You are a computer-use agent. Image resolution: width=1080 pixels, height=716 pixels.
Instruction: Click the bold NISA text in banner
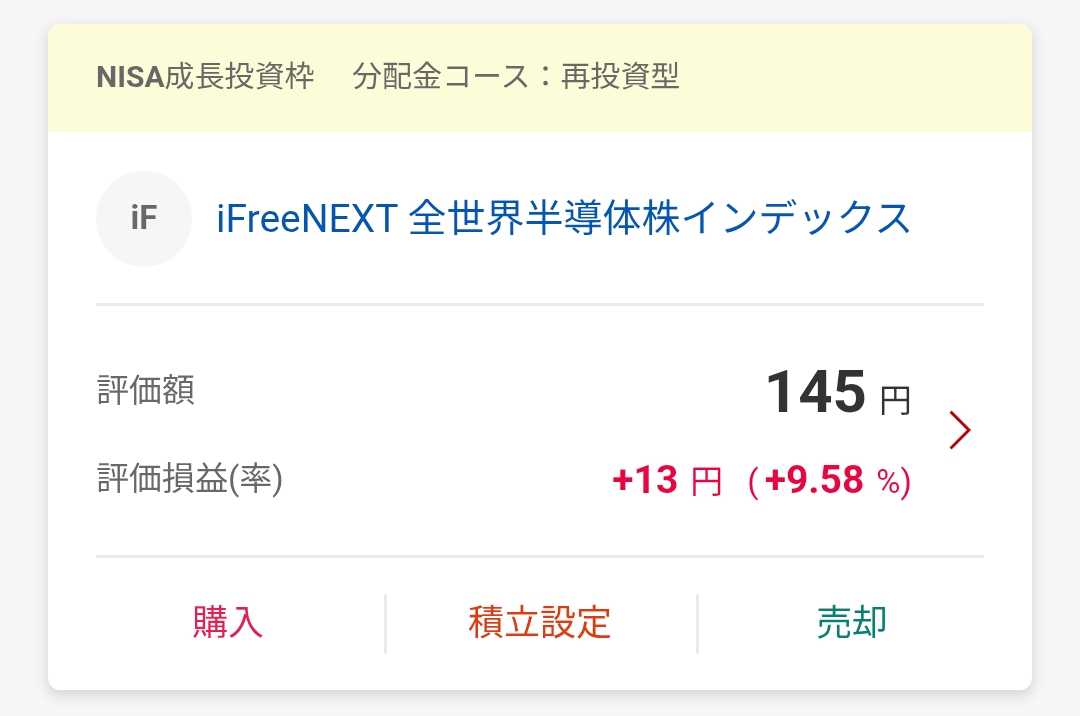(x=130, y=77)
